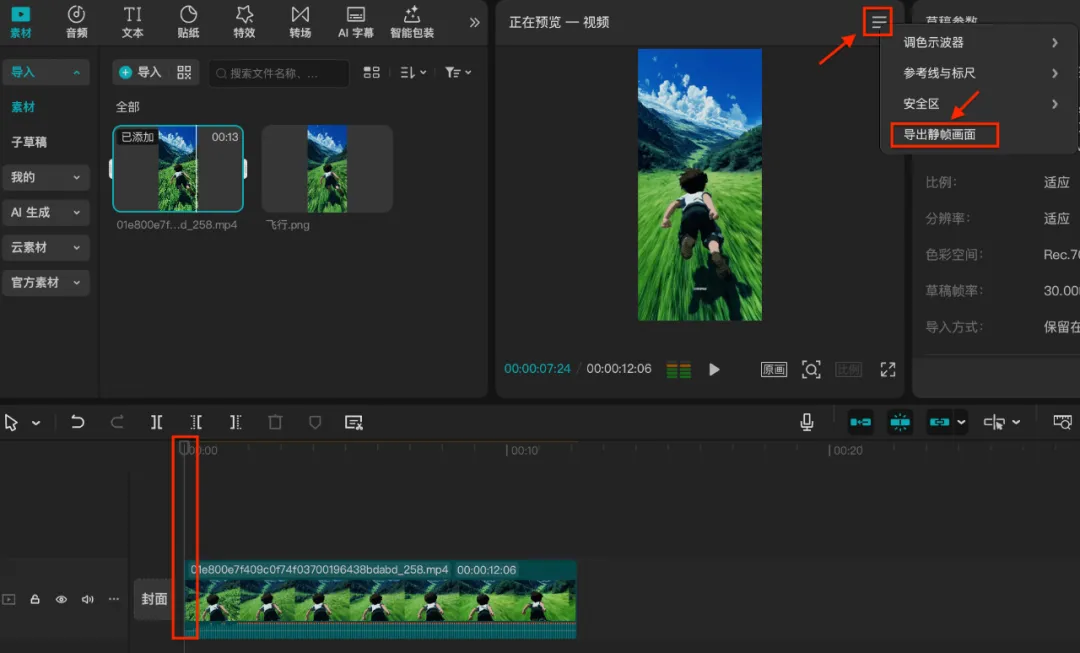Open the 素材 media tab
The image size is (1080, 653).
[21, 22]
